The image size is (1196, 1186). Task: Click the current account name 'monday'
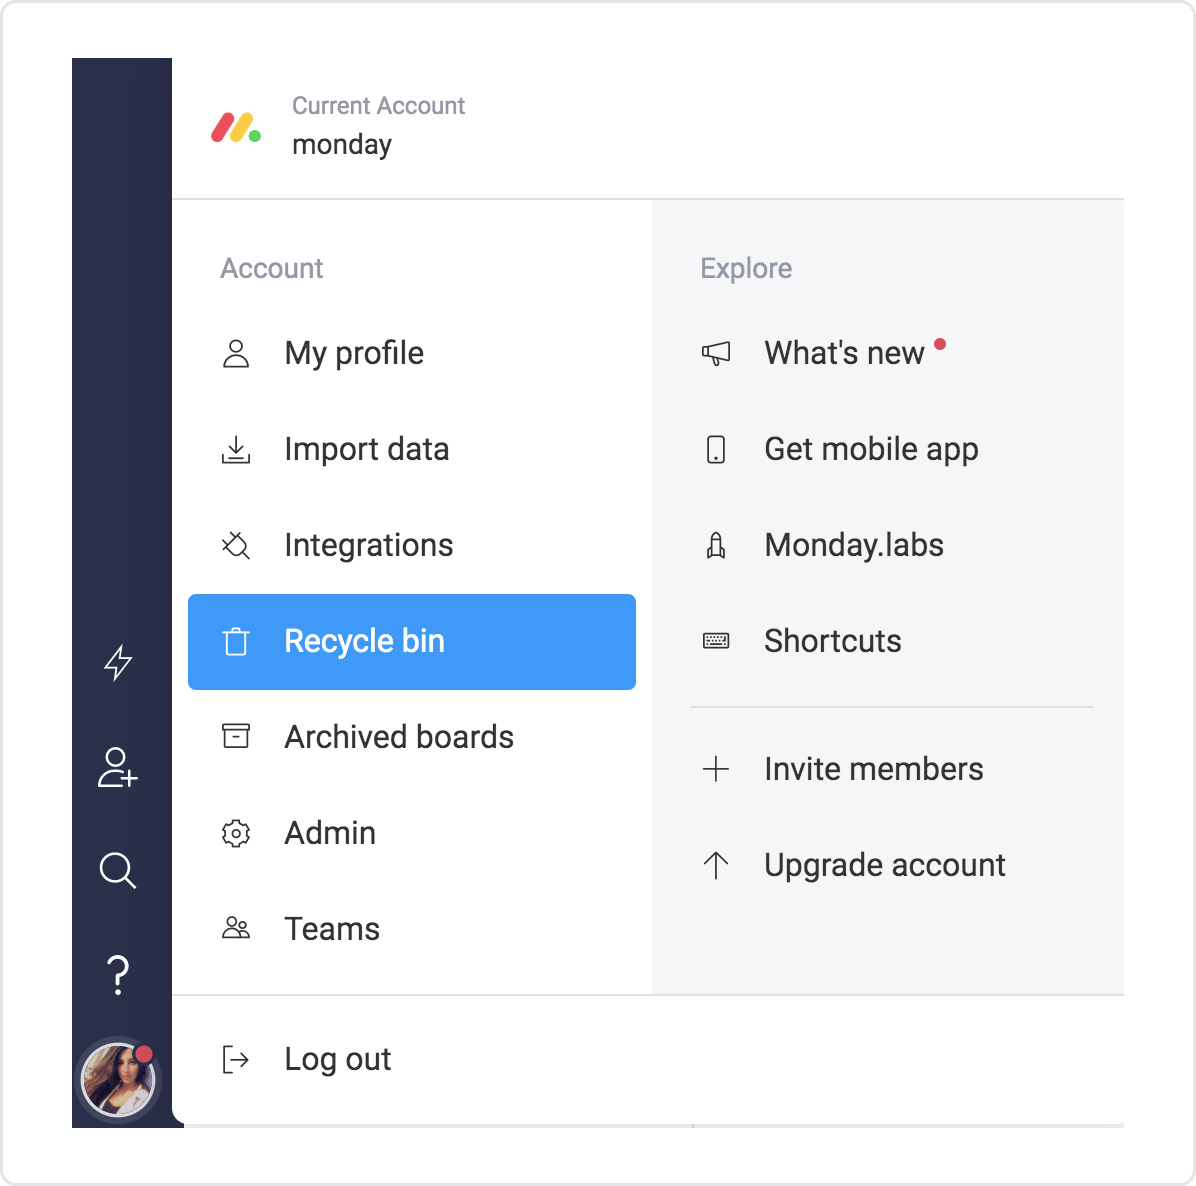[x=342, y=145]
